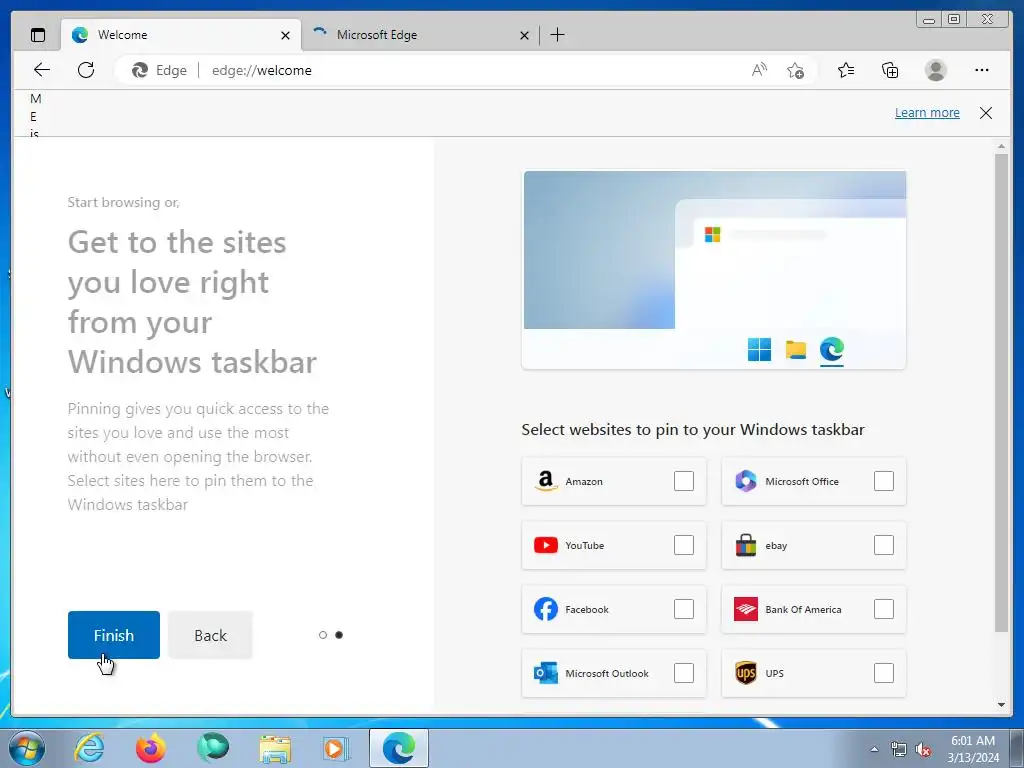Open the tab actions menu icon
Screen dimensions: 1024x768
point(38,35)
